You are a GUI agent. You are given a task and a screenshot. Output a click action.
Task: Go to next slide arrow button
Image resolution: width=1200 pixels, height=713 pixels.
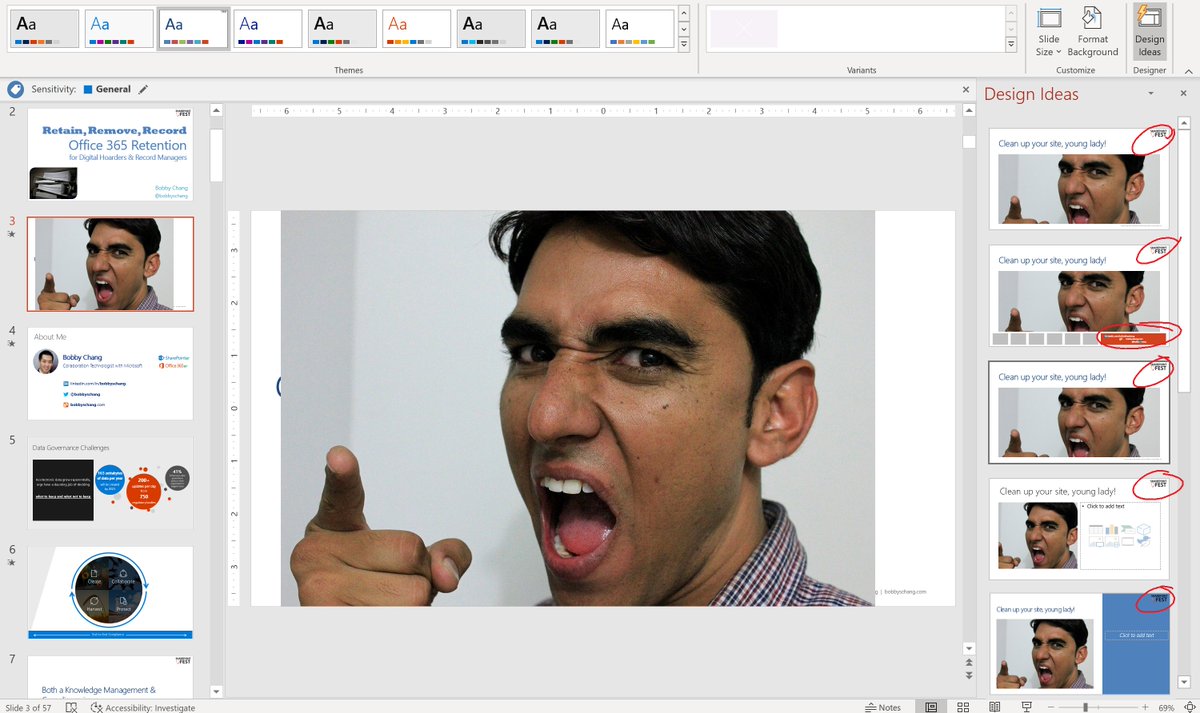968,676
